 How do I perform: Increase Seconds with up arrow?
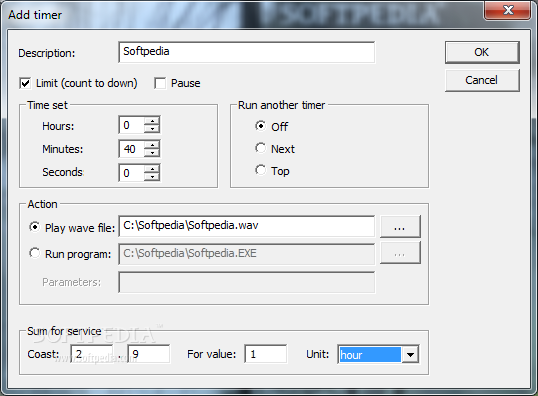[152, 168]
